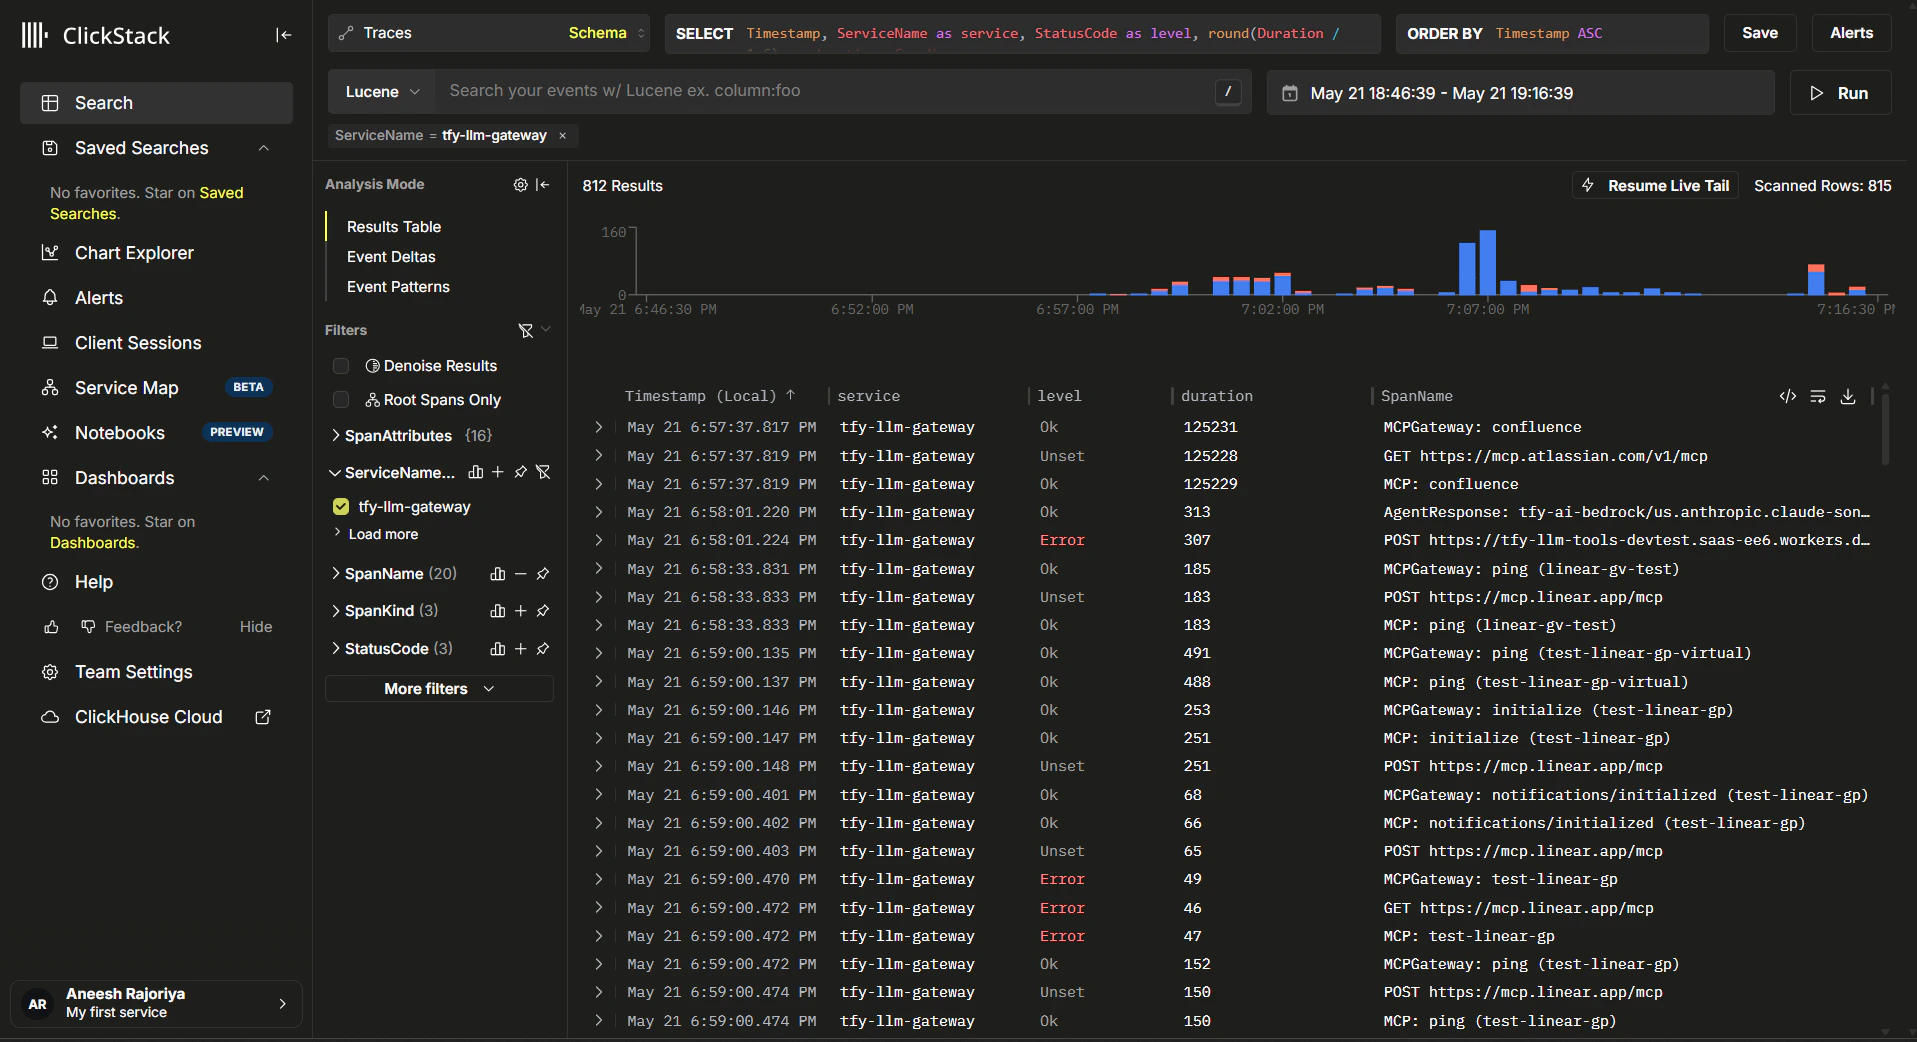Image resolution: width=1917 pixels, height=1042 pixels.
Task: Download results as CSV
Action: pos(1848,397)
